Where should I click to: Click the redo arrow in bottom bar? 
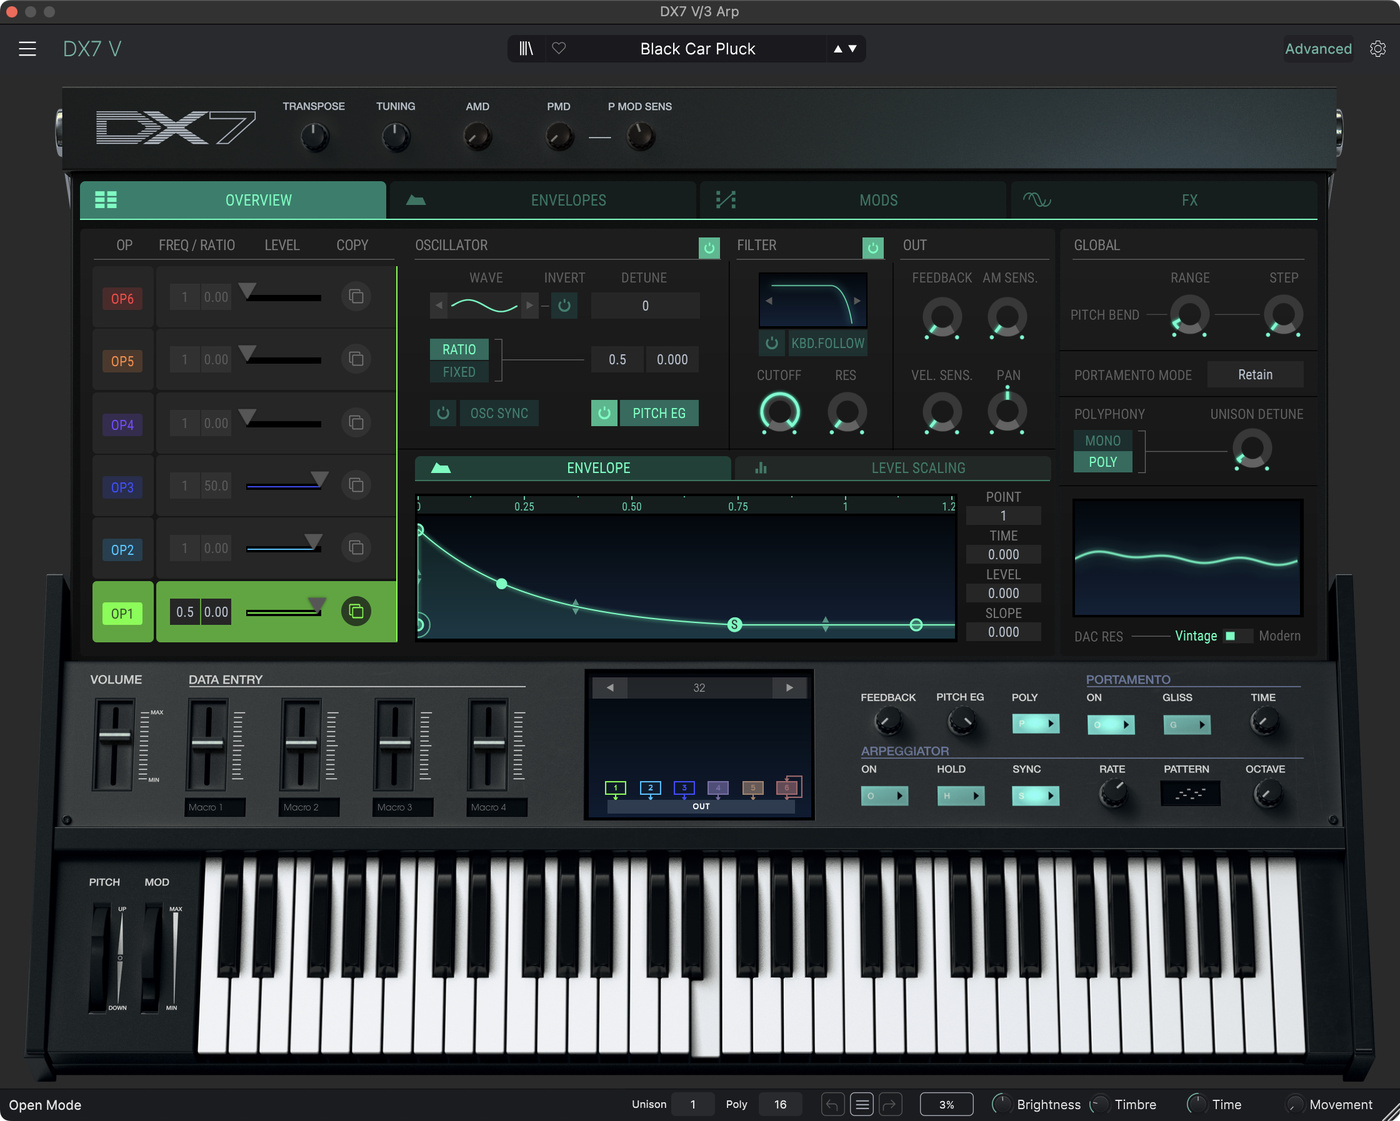click(890, 1104)
